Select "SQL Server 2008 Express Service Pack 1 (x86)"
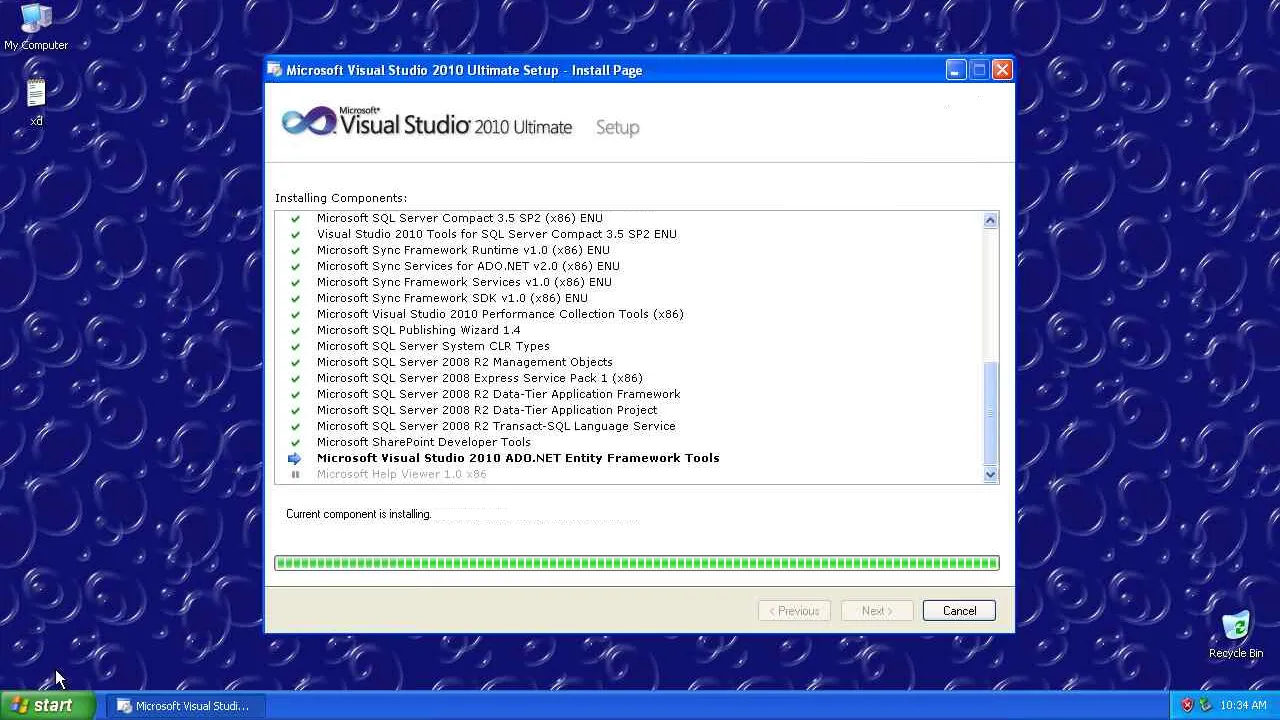The image size is (1280, 720). coord(480,378)
